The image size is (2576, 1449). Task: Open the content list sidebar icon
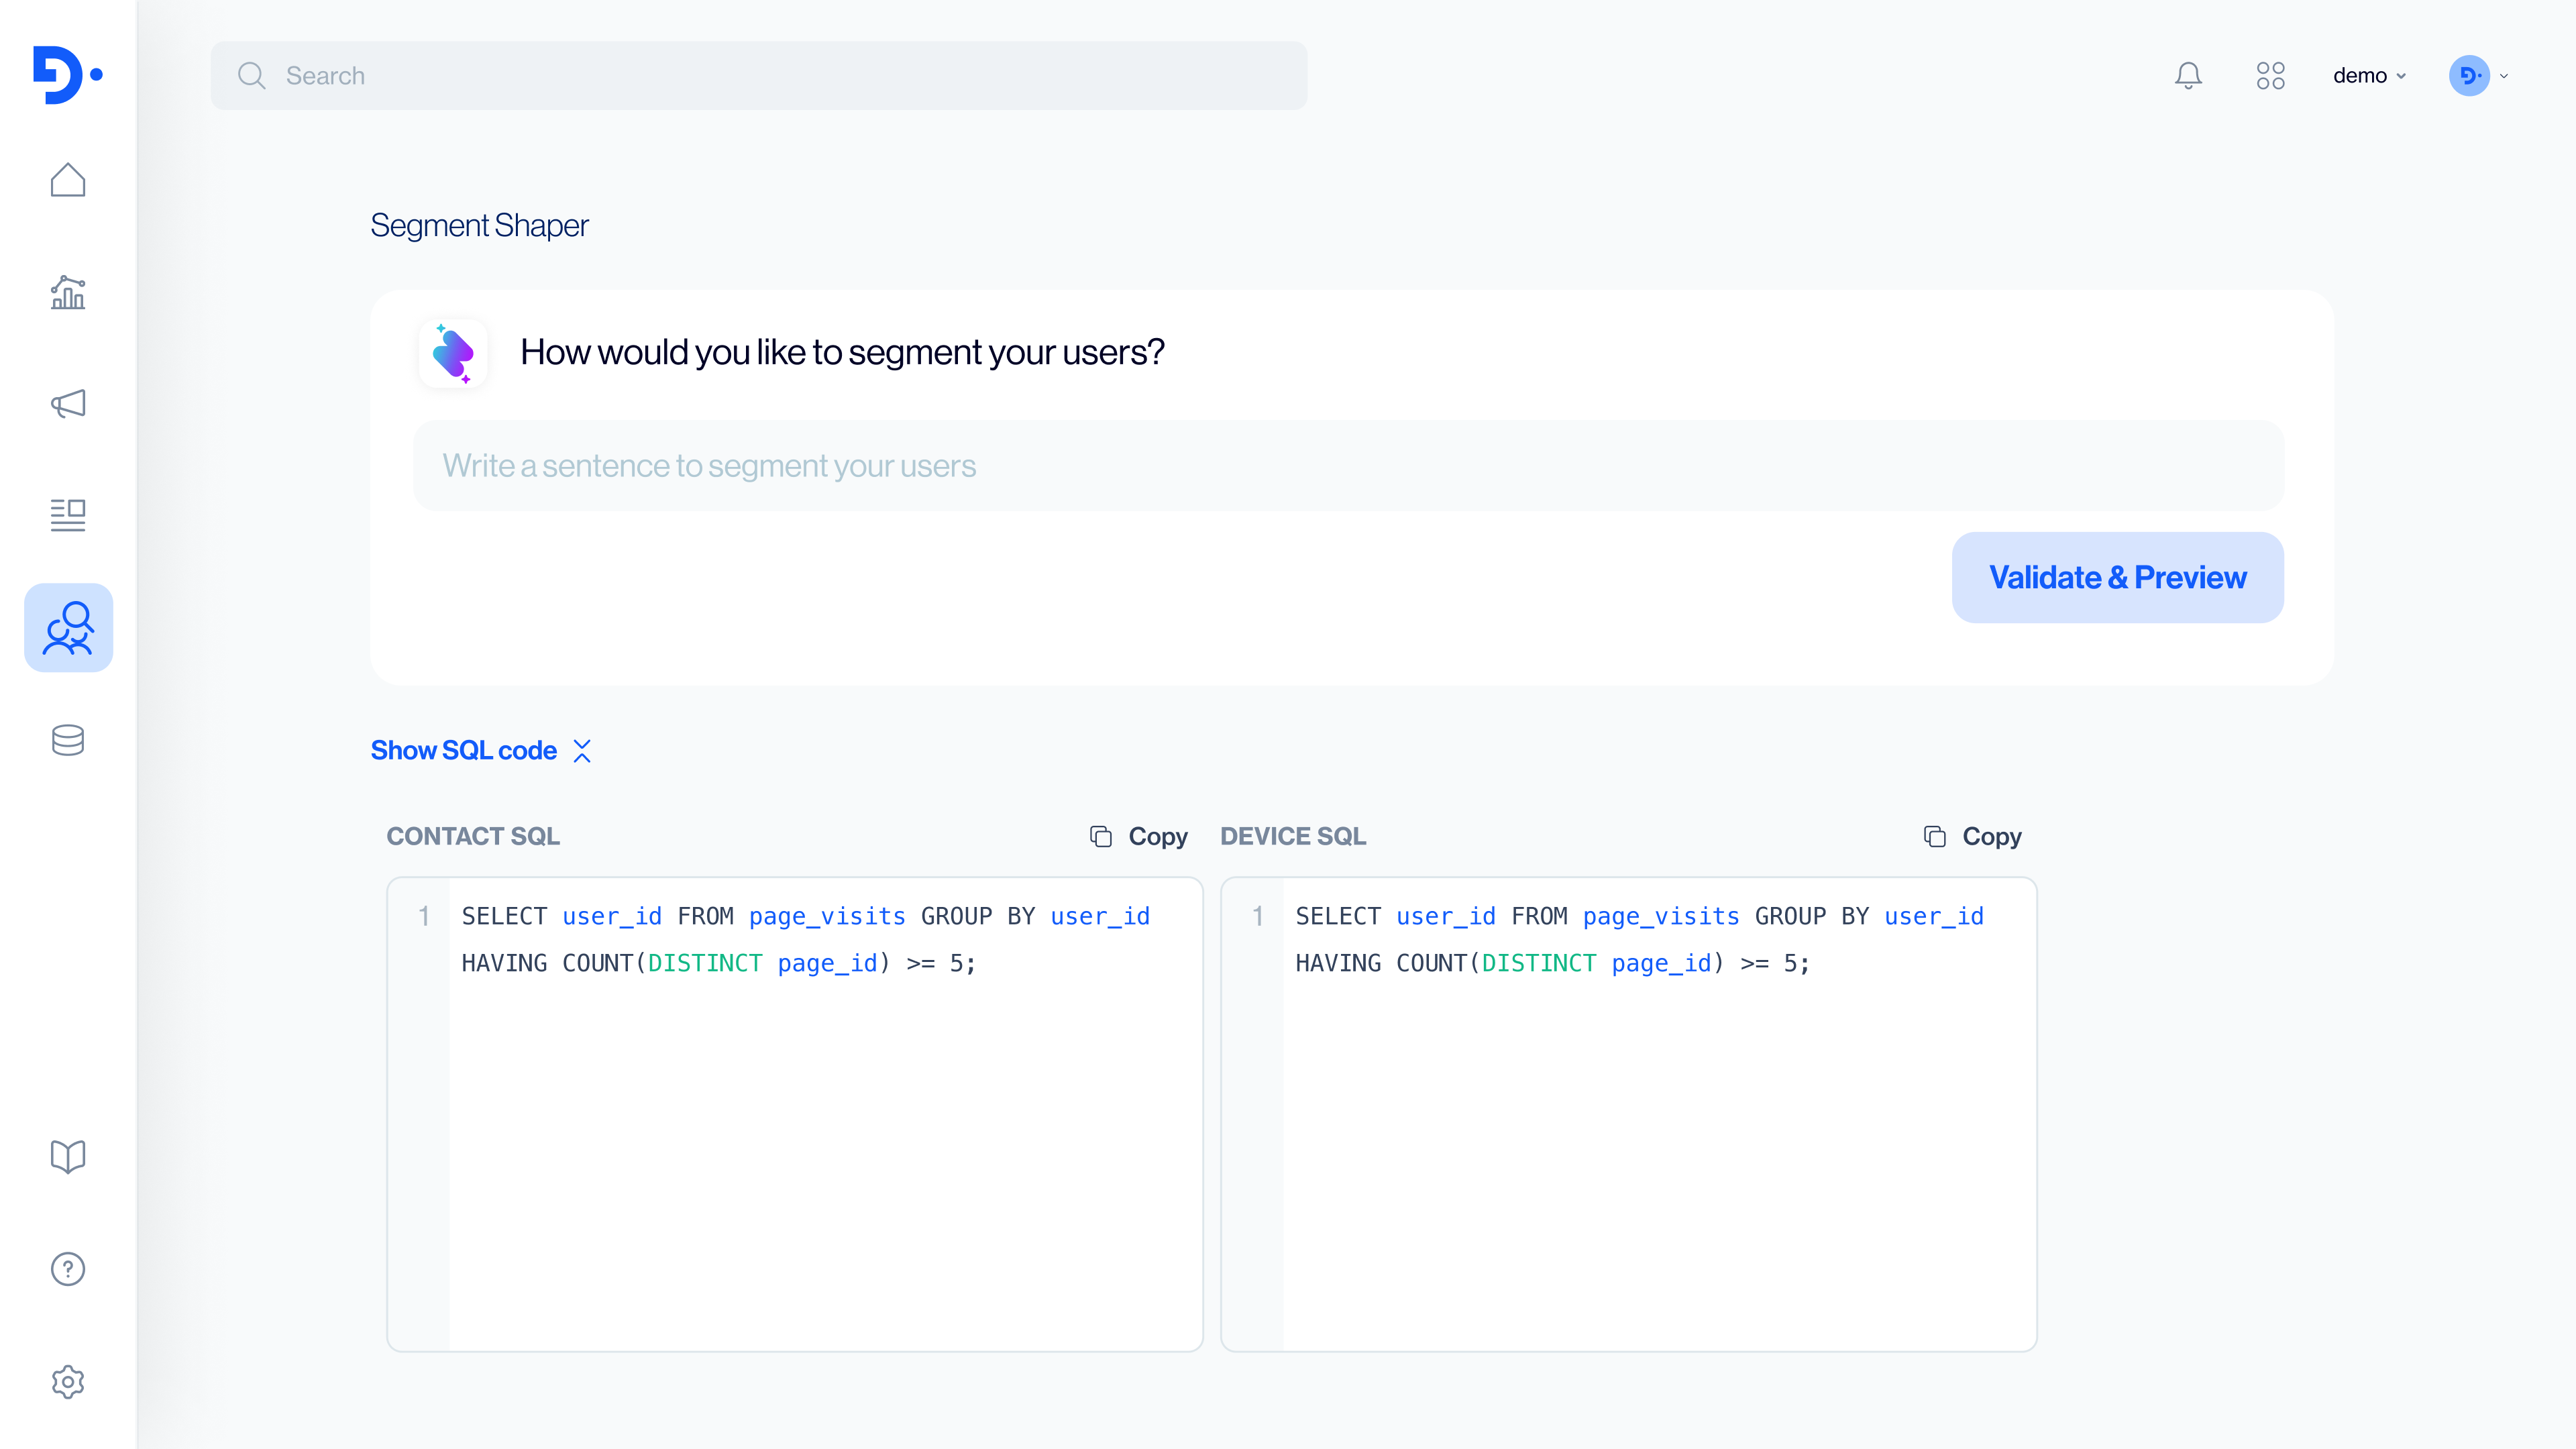(x=68, y=515)
